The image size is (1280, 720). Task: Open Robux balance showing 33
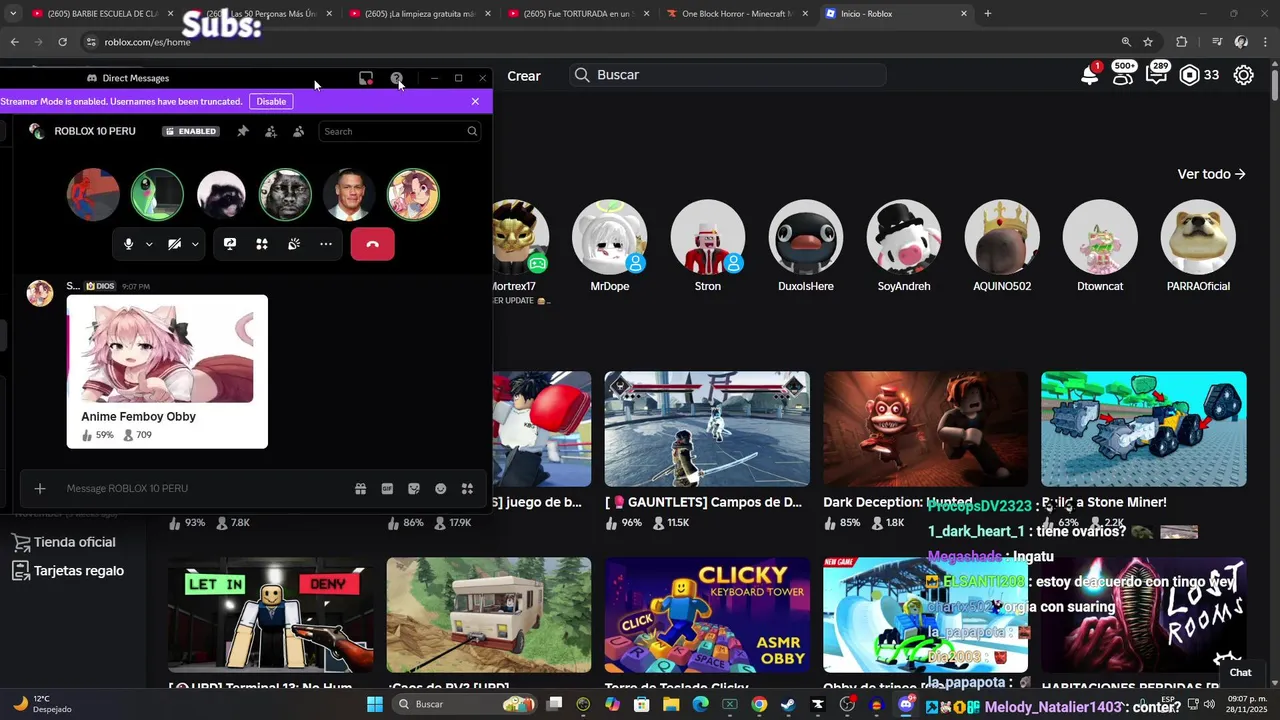(1199, 75)
